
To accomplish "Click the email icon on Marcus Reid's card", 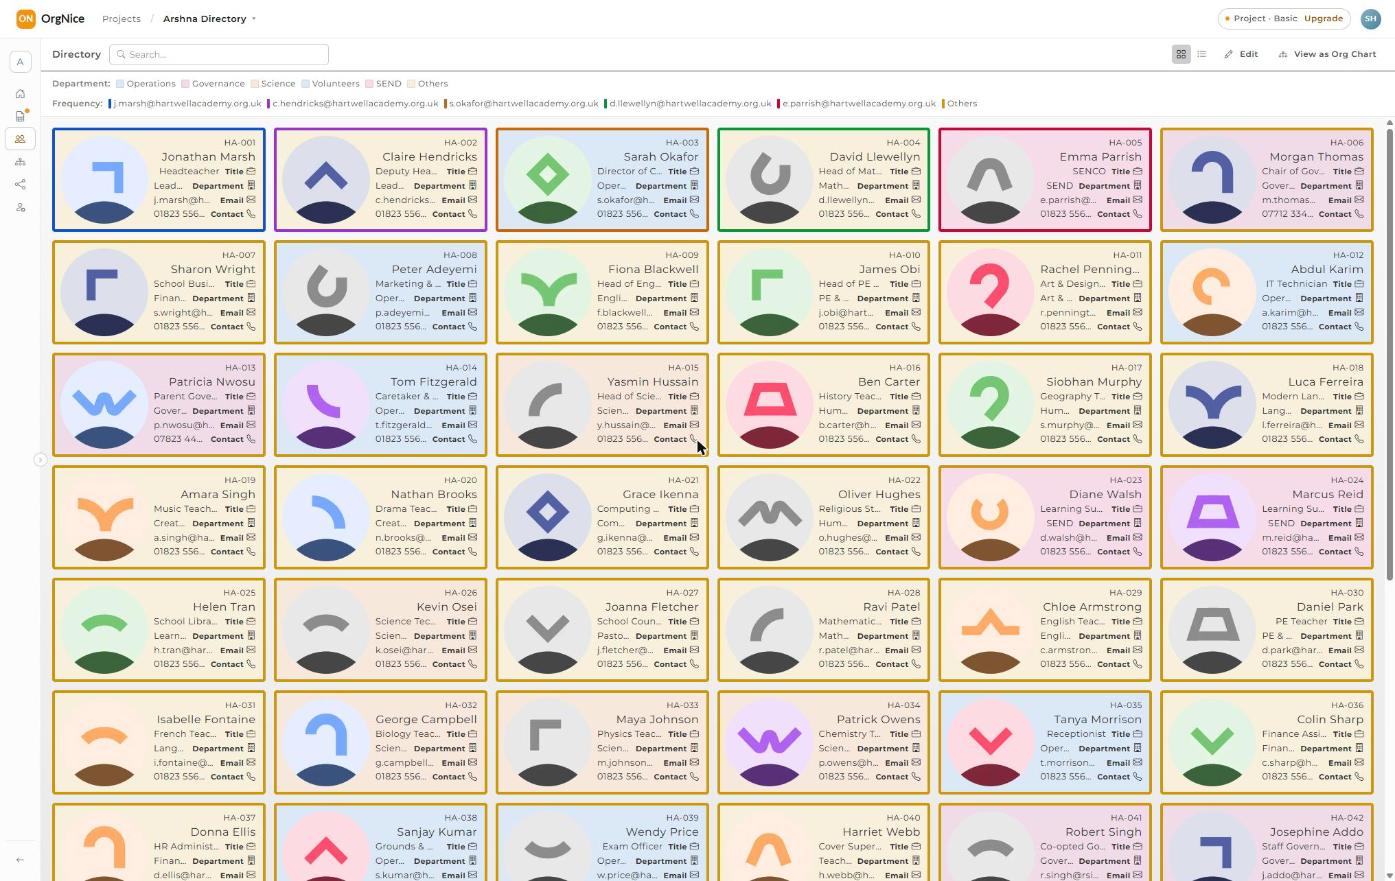I will pos(1360,537).
